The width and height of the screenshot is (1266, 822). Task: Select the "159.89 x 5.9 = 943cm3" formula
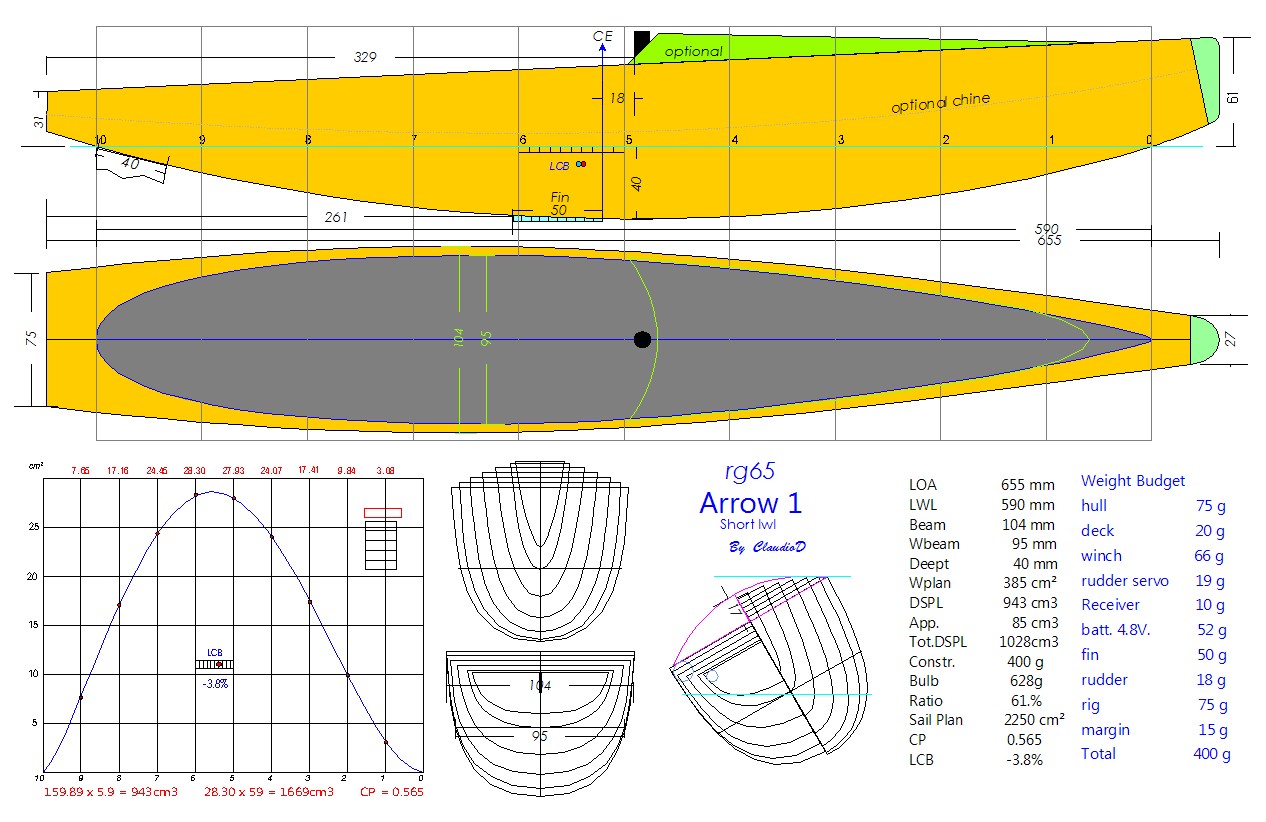click(111, 793)
